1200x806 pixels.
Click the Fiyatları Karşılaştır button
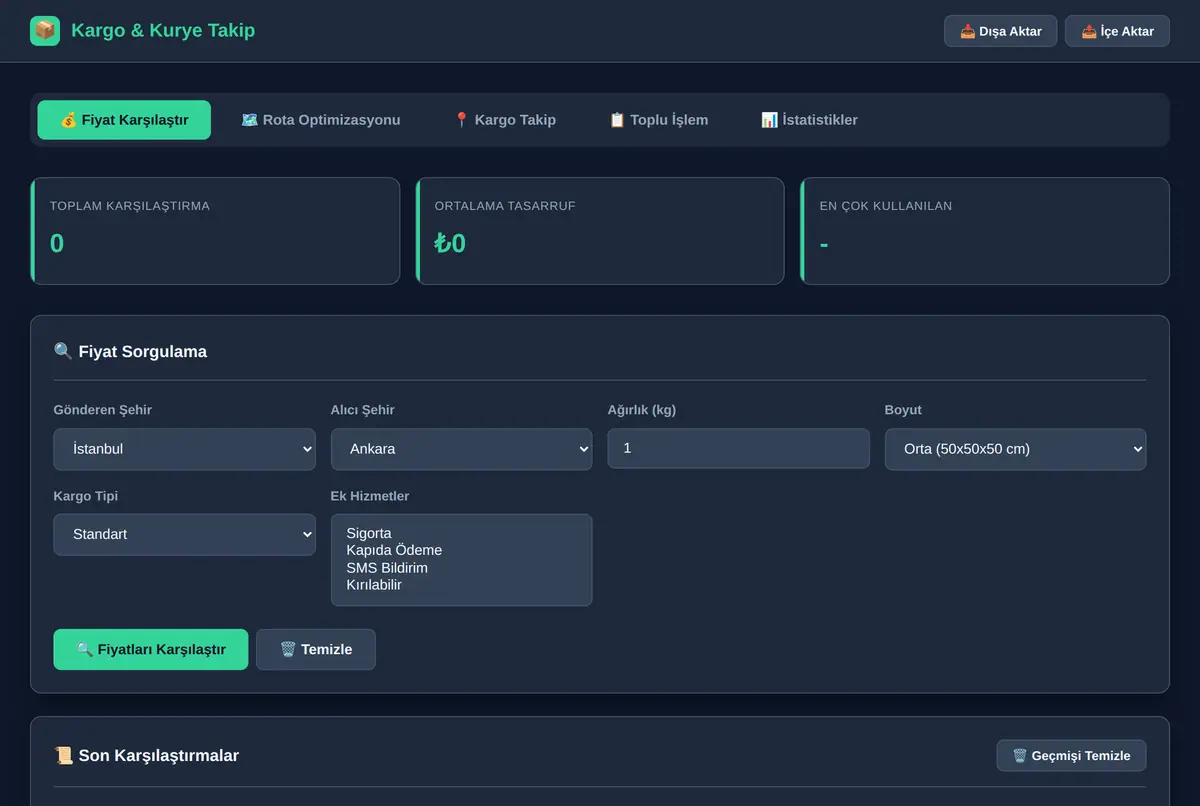tap(150, 649)
